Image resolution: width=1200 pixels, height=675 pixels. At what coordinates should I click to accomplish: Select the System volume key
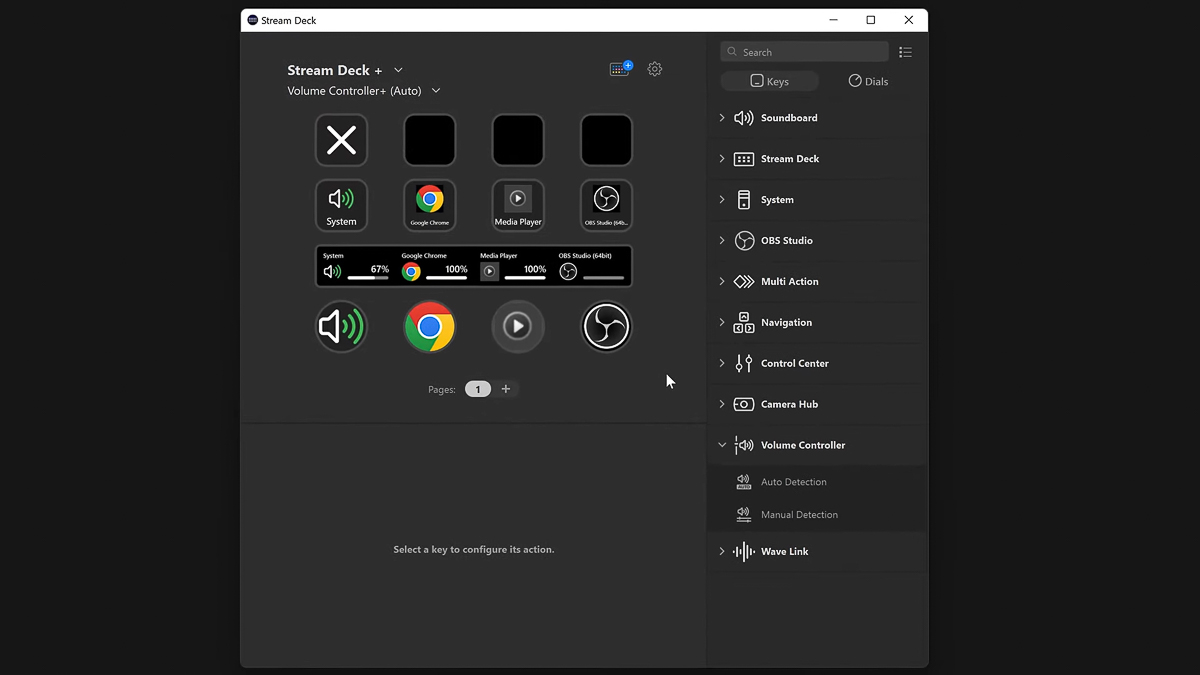coord(341,205)
